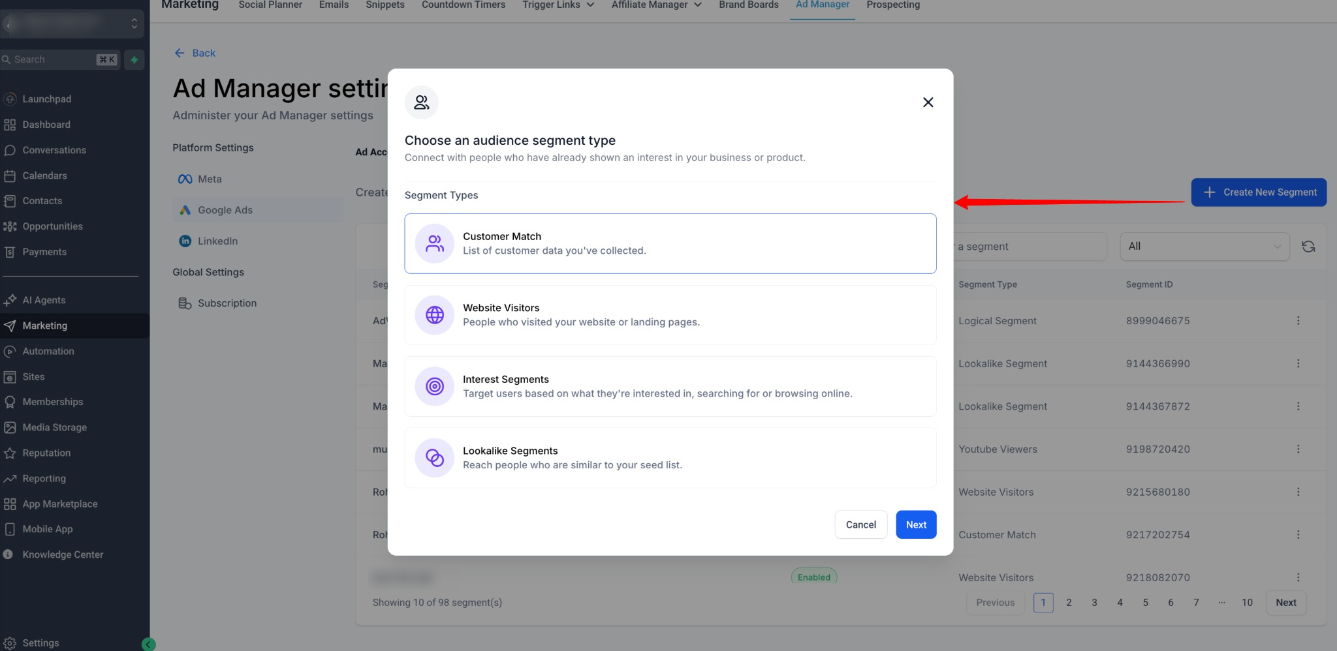Open the Brand Boards tab

click(x=749, y=5)
